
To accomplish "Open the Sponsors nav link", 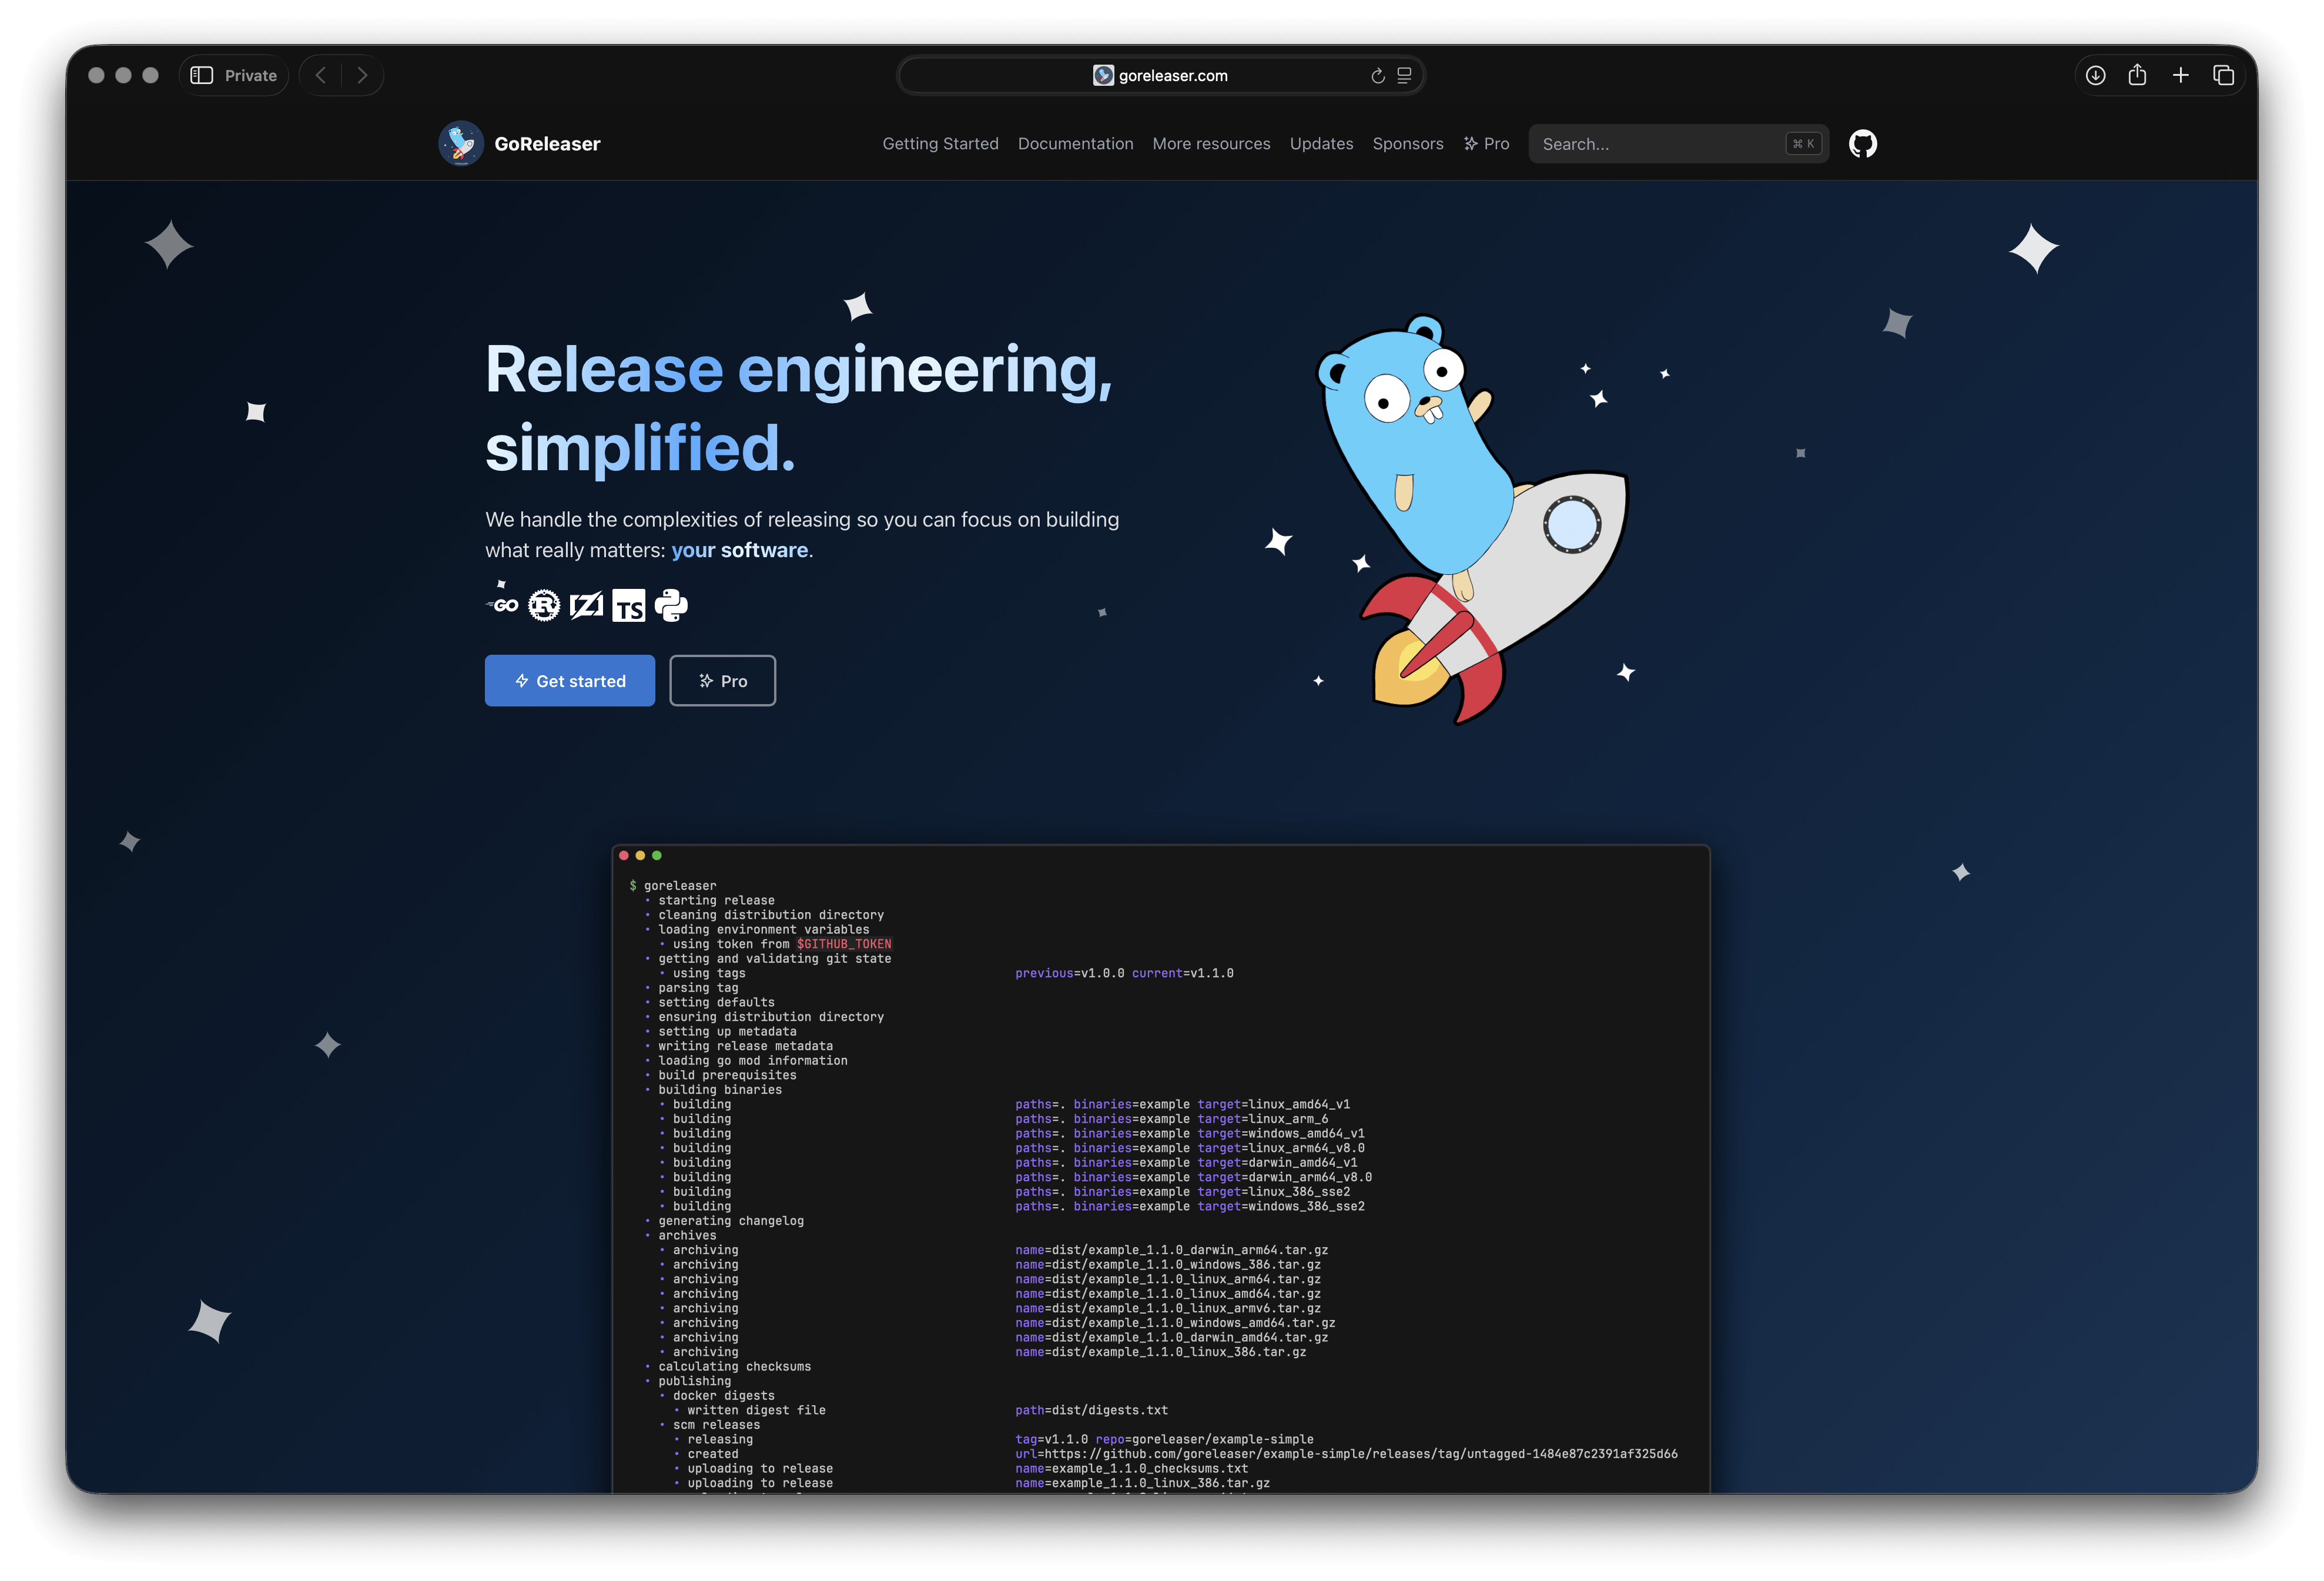I will [1407, 144].
